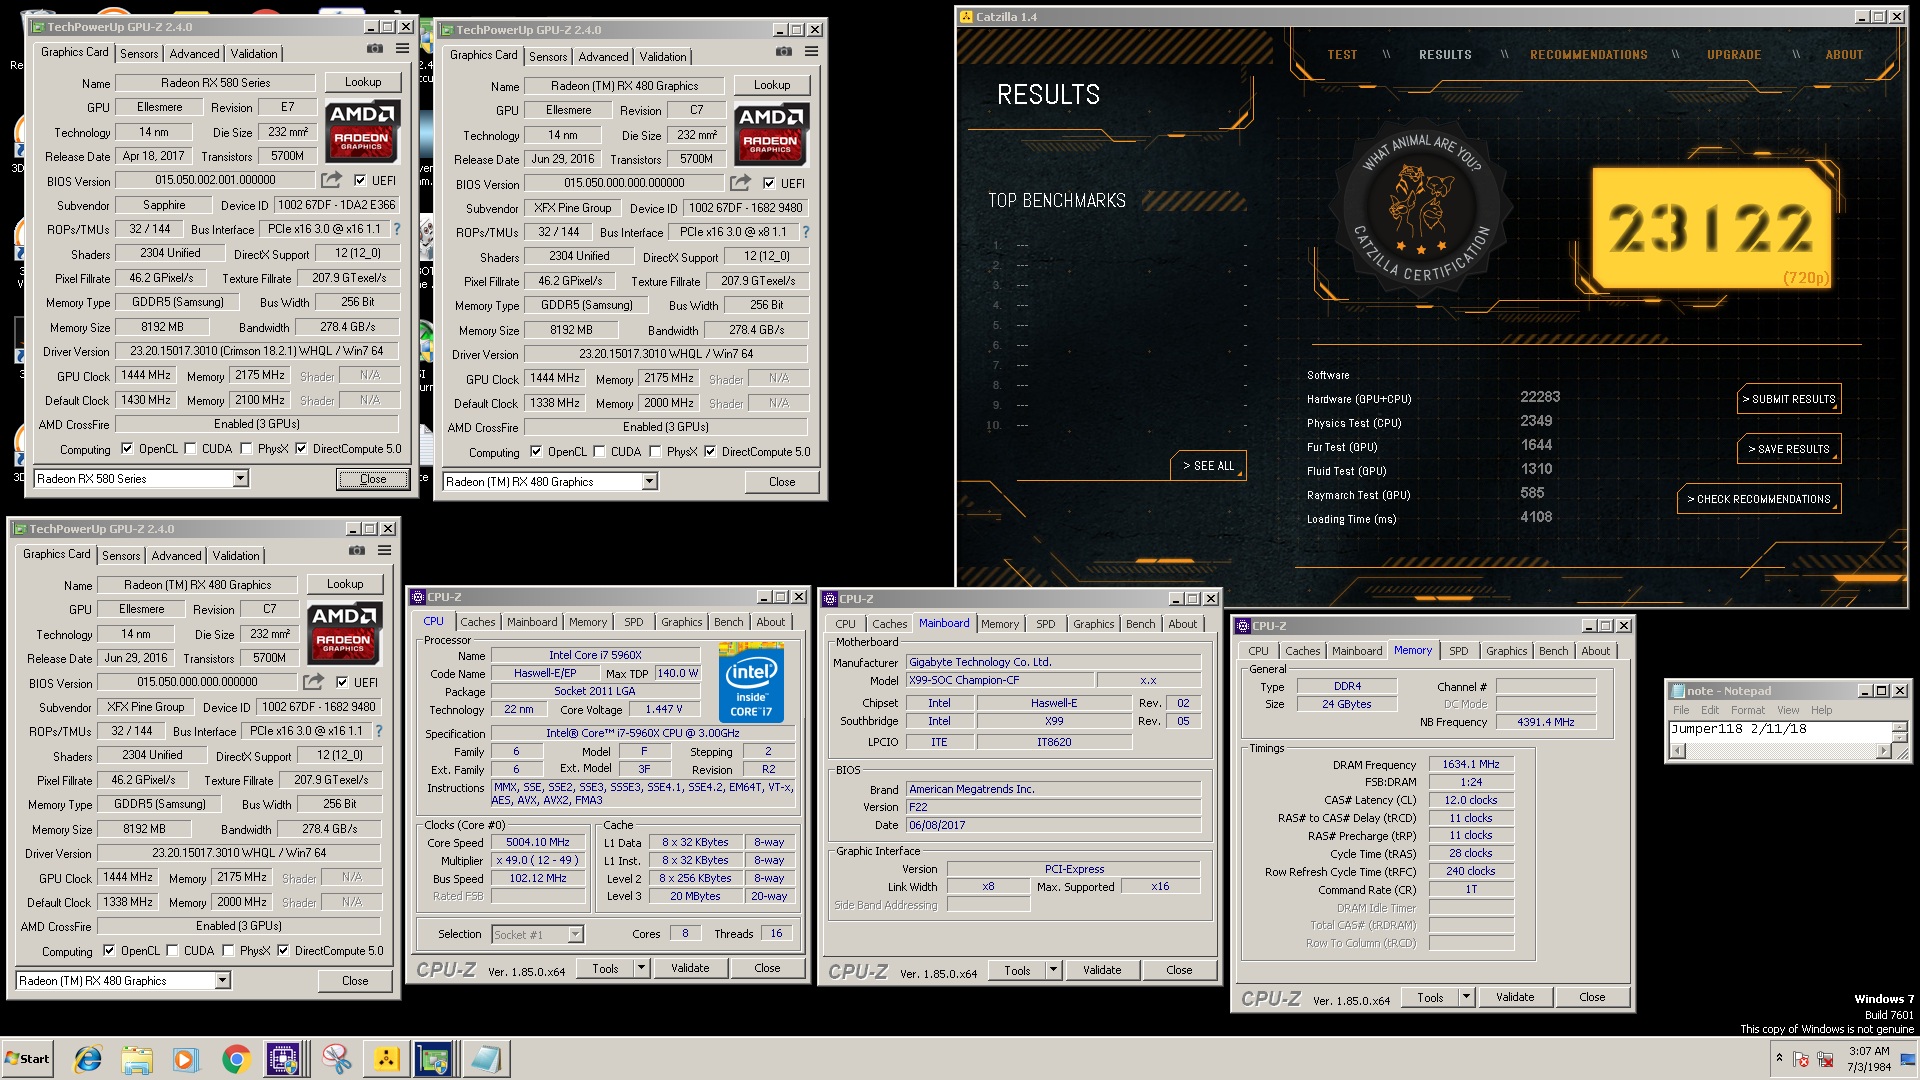Viewport: 1920px width, 1080px height.
Task: Open Windows Explorer folder from taskbar
Action: pyautogui.click(x=137, y=1059)
